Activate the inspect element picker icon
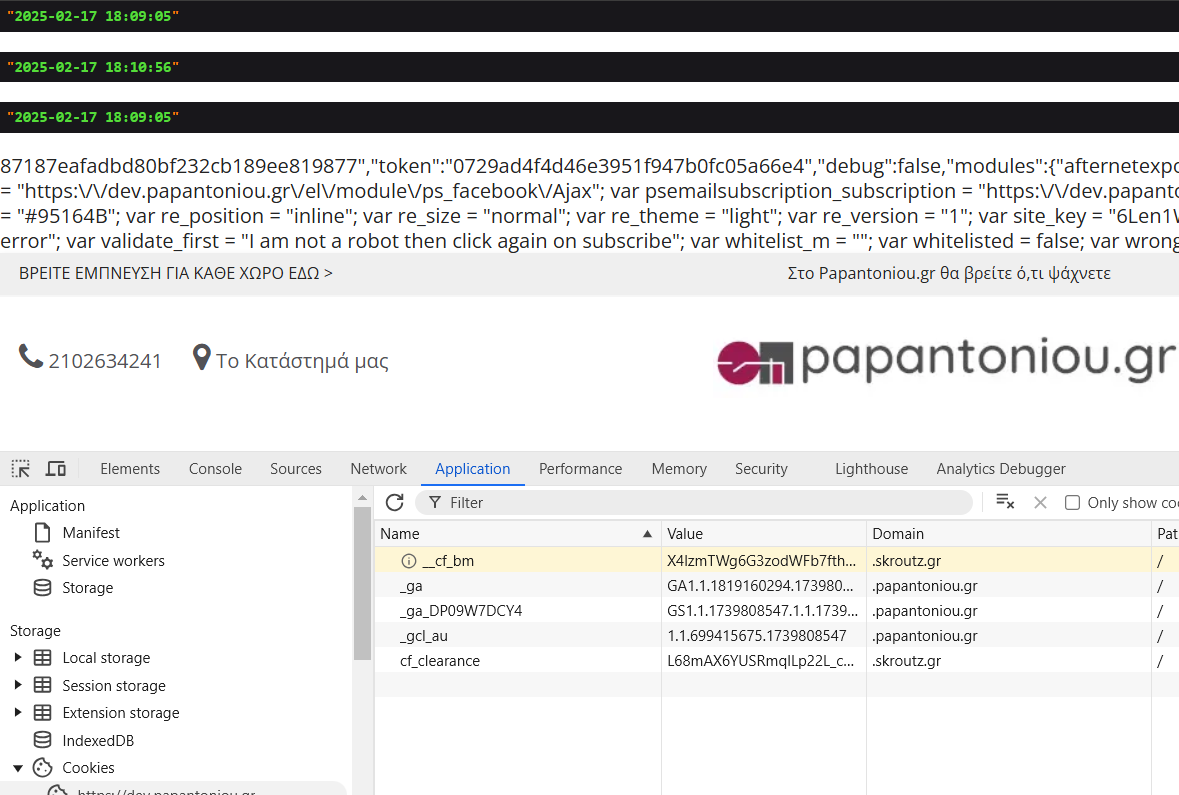The image size is (1179, 795). coord(20,469)
